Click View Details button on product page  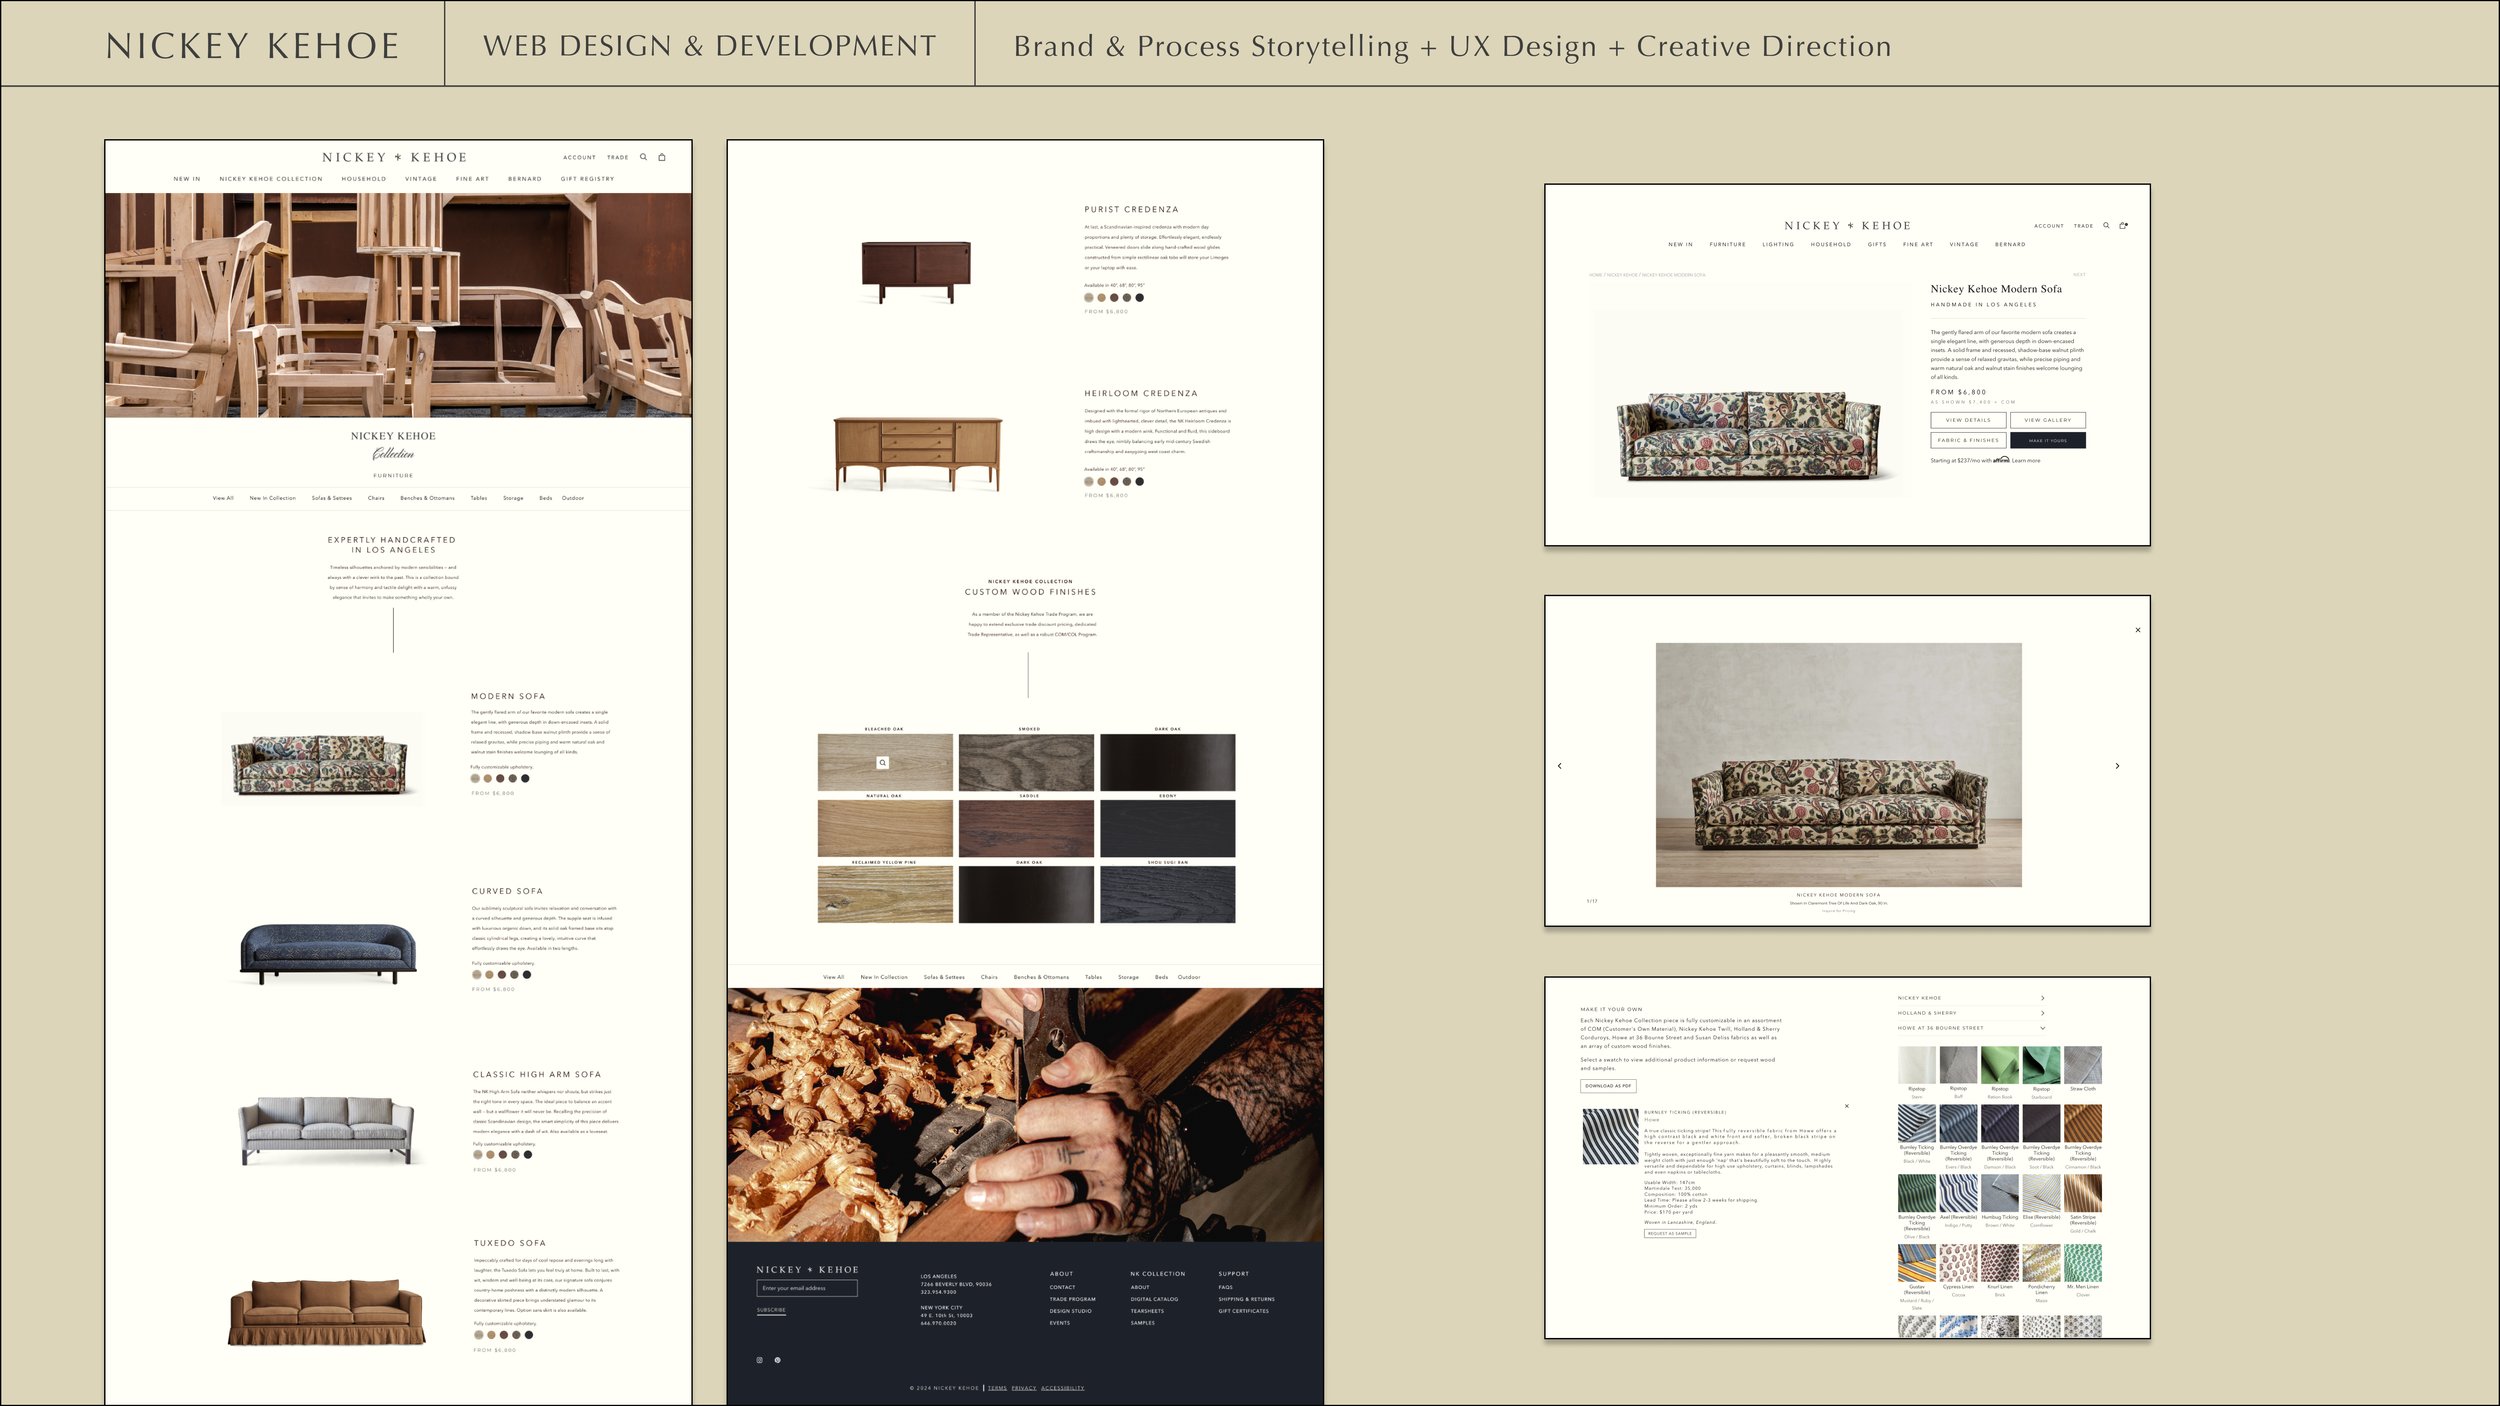click(1968, 420)
